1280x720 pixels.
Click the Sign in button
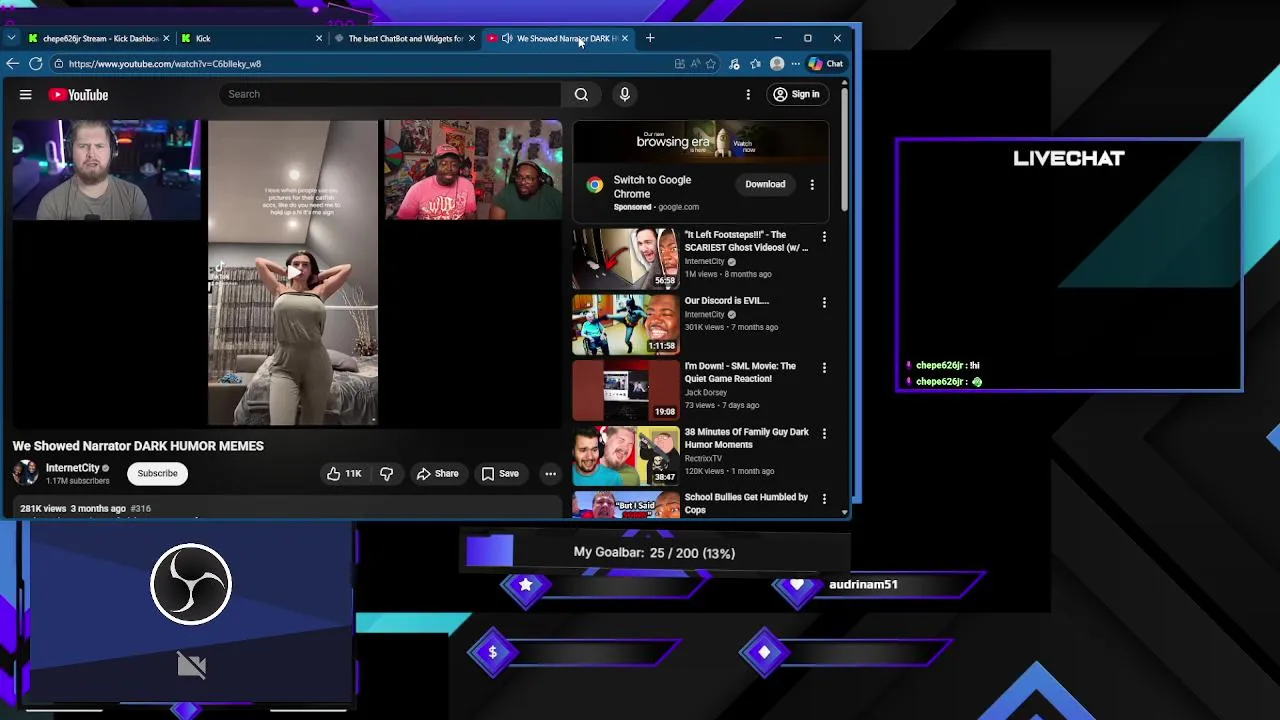click(796, 94)
